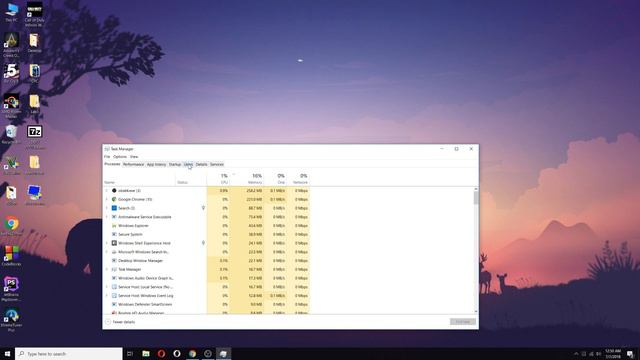Expand Service Host: Local Service row
Image resolution: width=640 pixels, height=360 pixels.
pyautogui.click(x=107, y=287)
